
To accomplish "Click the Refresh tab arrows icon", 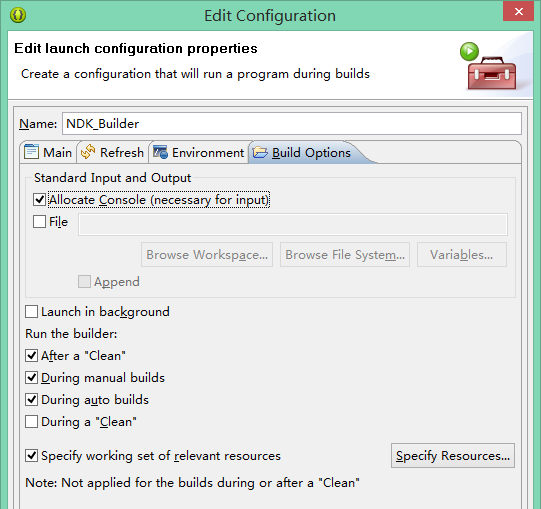I will pyautogui.click(x=88, y=152).
